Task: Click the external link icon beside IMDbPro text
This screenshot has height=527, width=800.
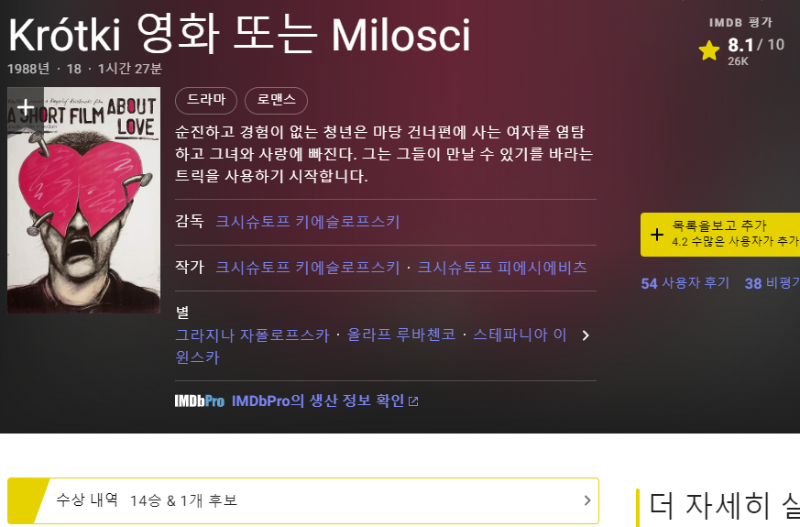Action: (413, 402)
